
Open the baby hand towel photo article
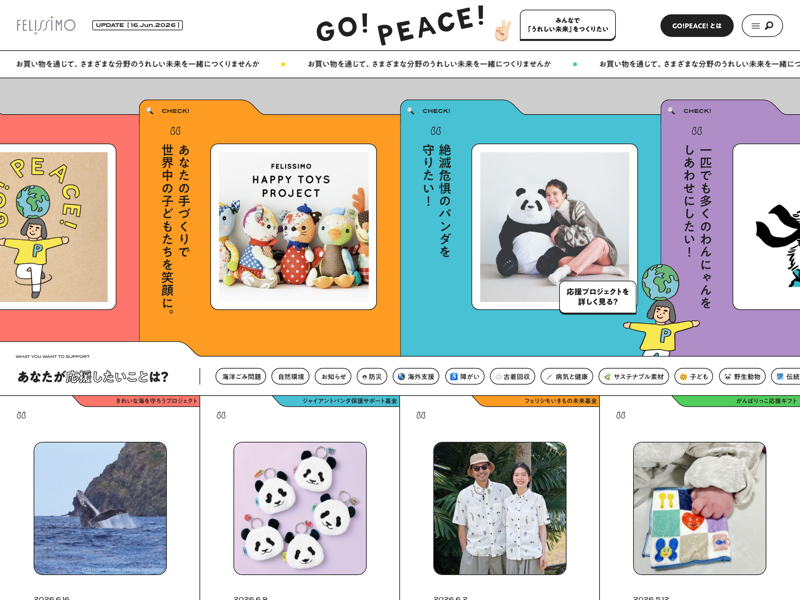[x=699, y=508]
